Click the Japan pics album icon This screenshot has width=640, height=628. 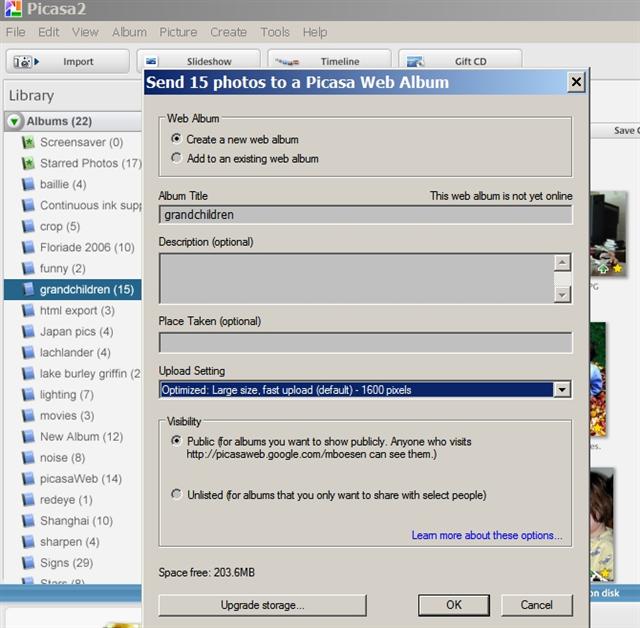[28, 331]
